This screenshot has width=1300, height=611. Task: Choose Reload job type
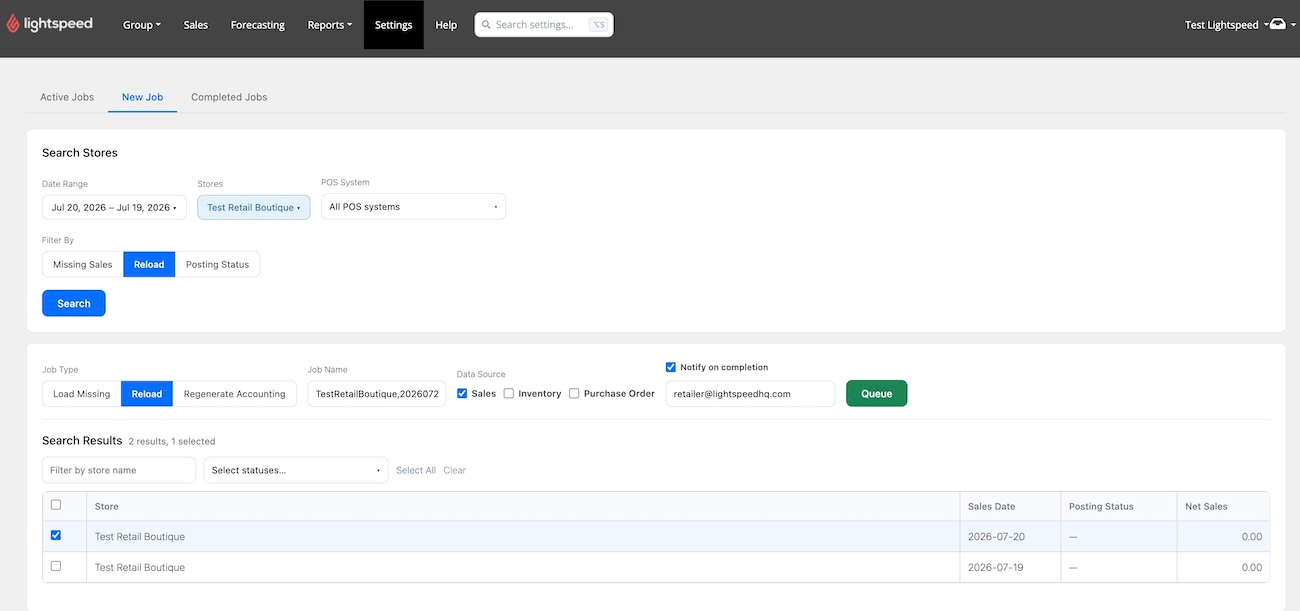coord(147,394)
